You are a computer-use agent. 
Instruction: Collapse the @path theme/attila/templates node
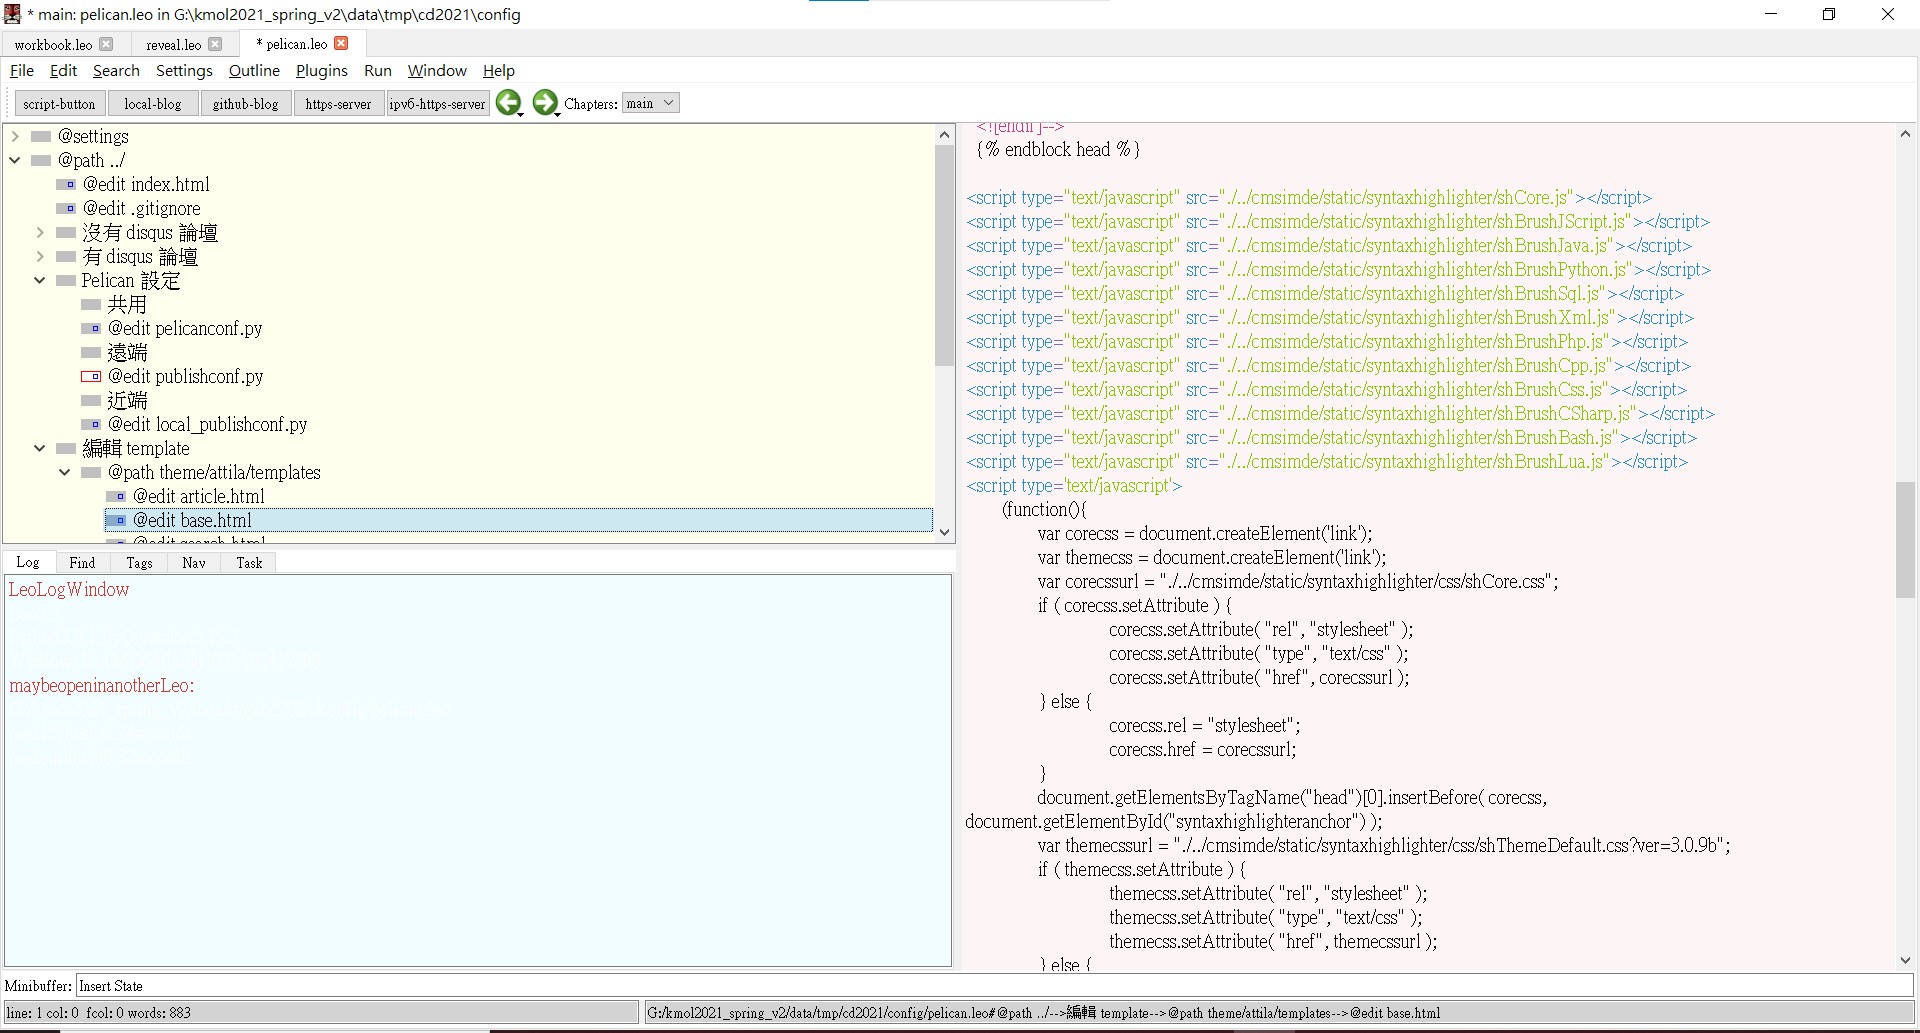pyautogui.click(x=65, y=472)
